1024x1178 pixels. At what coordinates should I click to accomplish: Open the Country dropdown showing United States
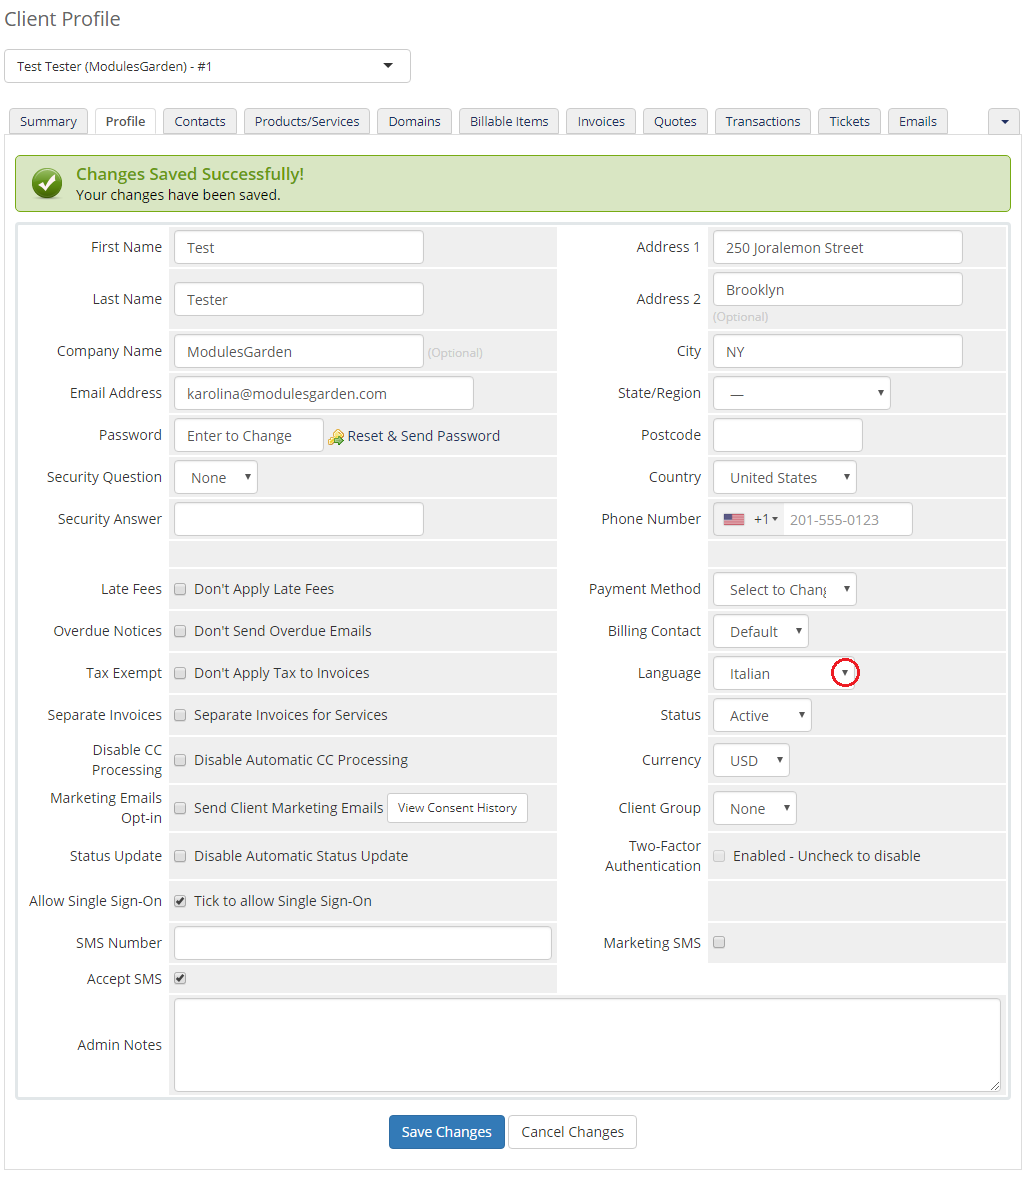tap(784, 478)
